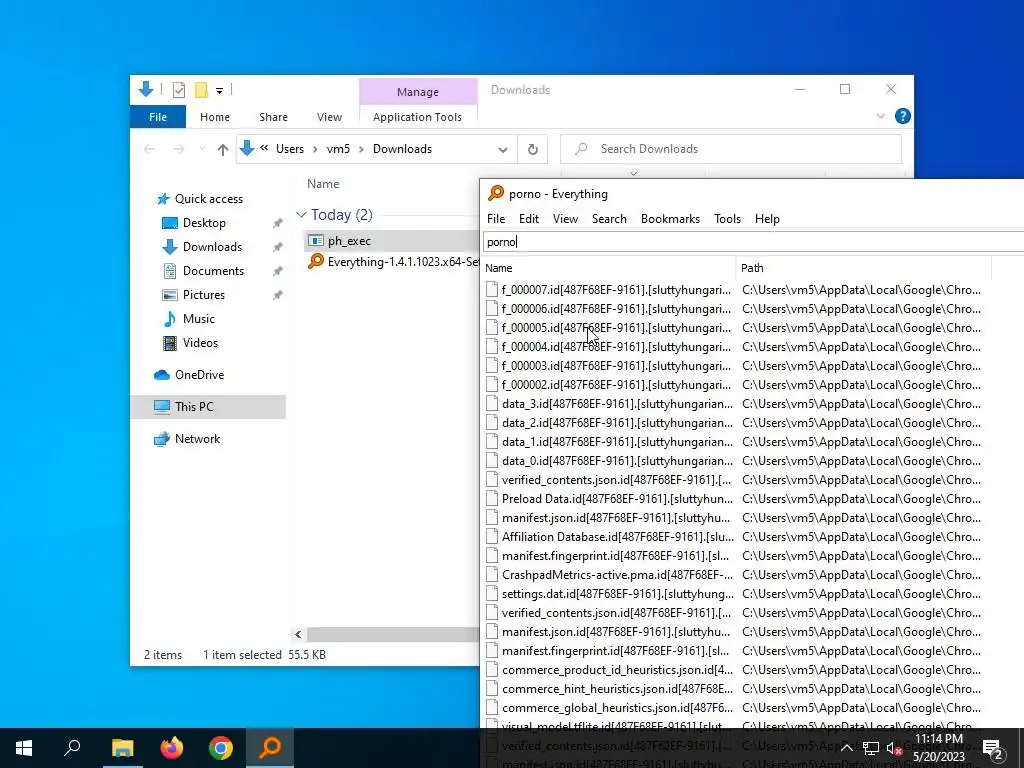Open Application Tools ribbon tab

pyautogui.click(x=417, y=117)
